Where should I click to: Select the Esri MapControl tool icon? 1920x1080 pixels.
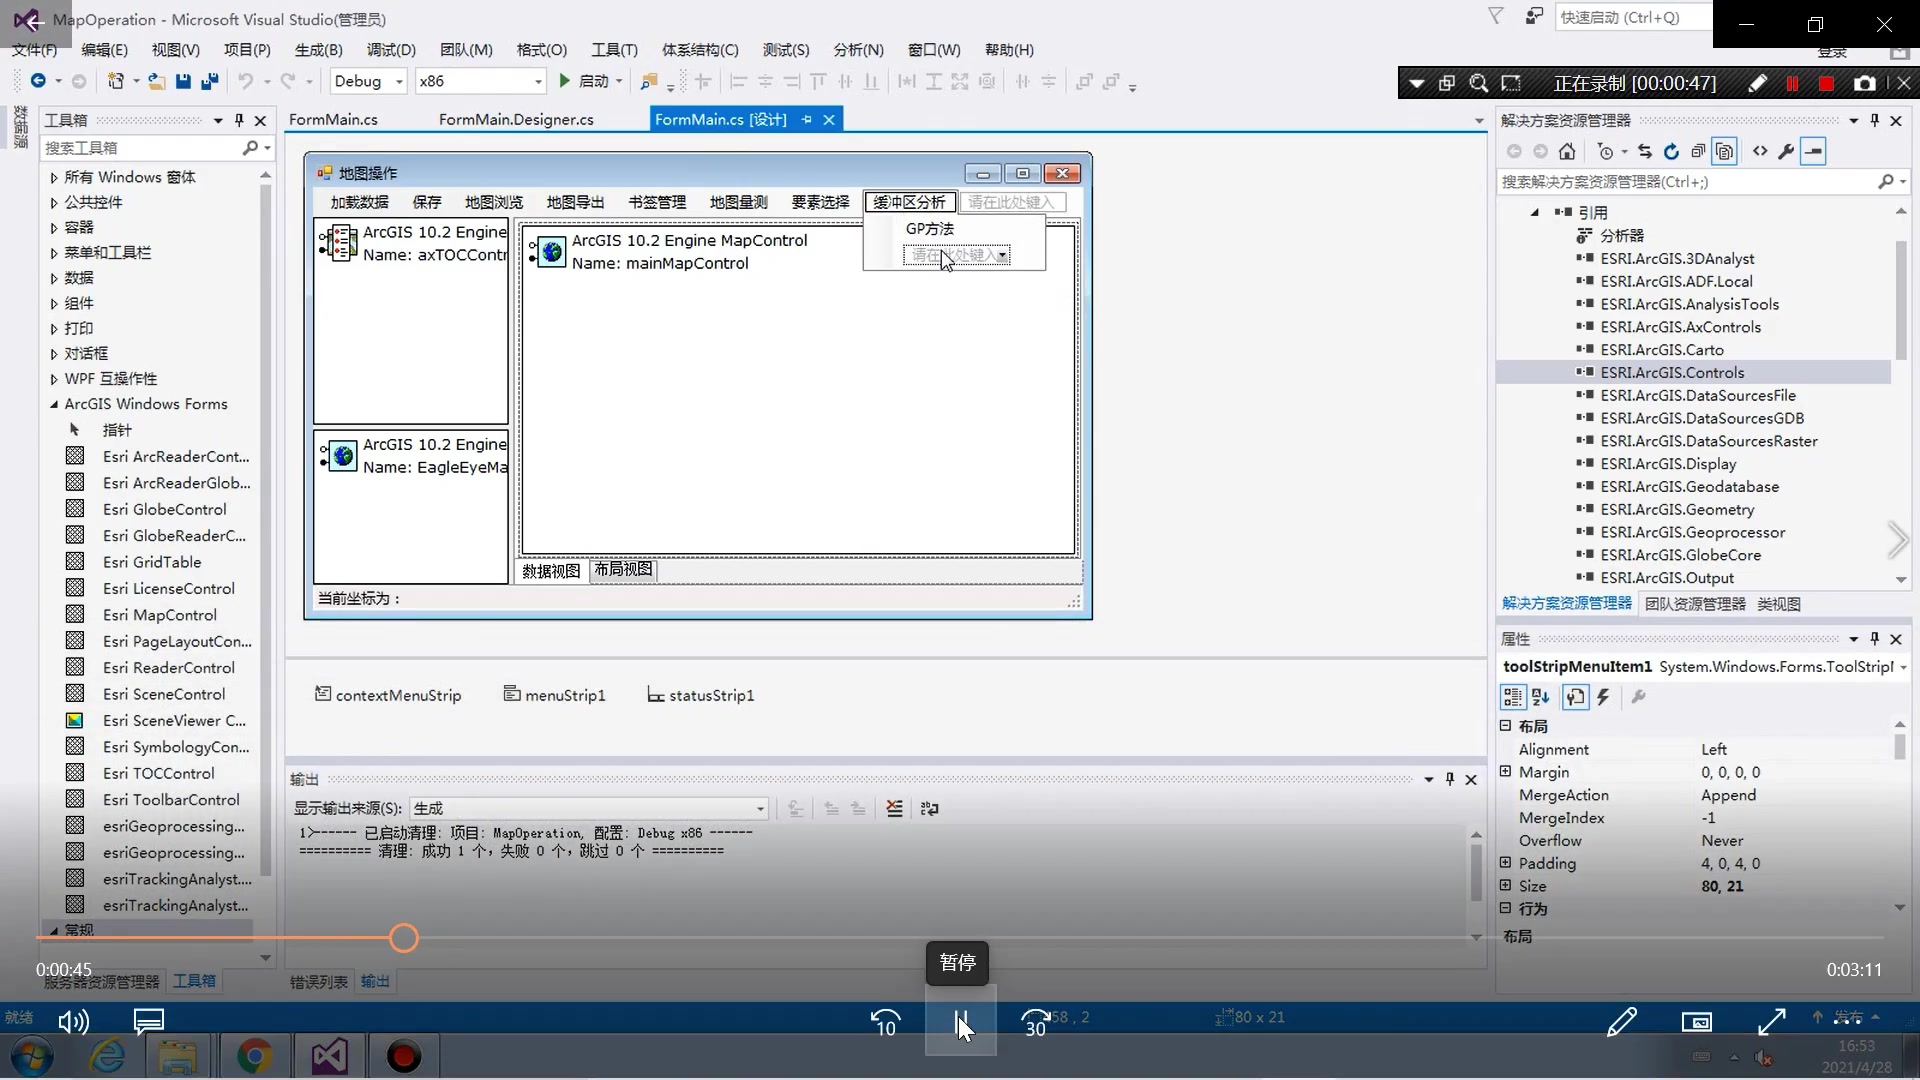pyautogui.click(x=75, y=615)
